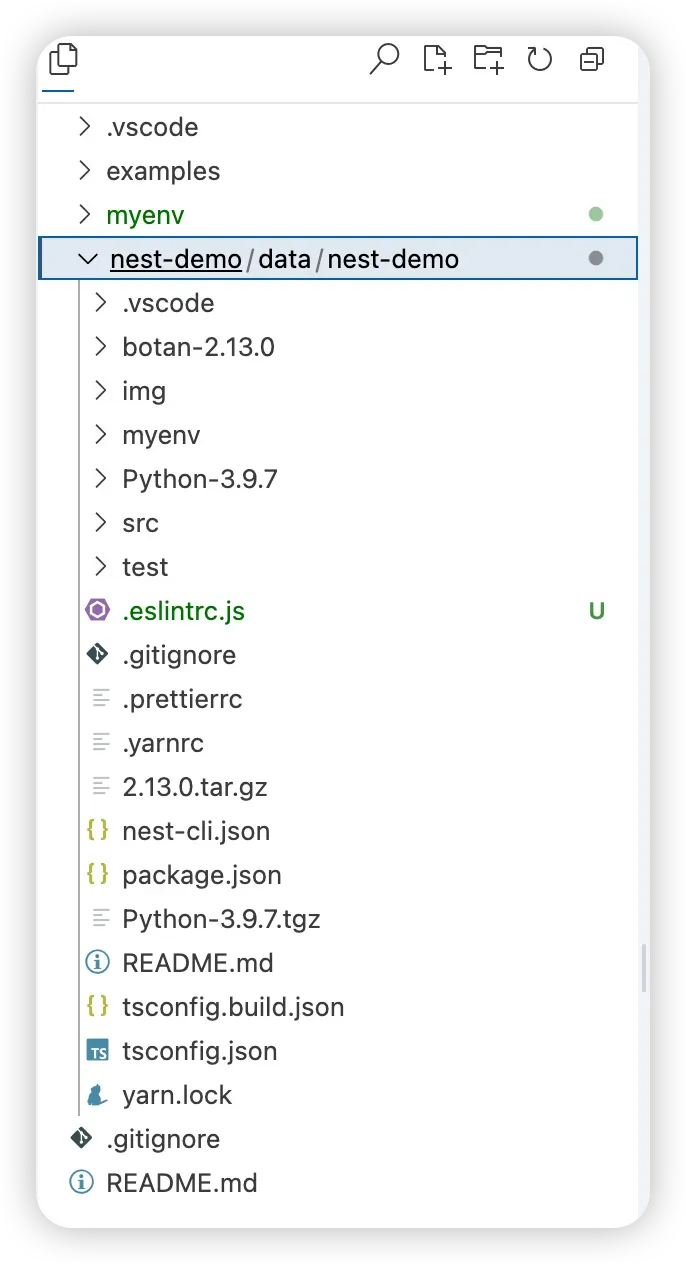Open the root-level .gitignore file
The height and width of the screenshot is (1264, 686).
point(163,1139)
